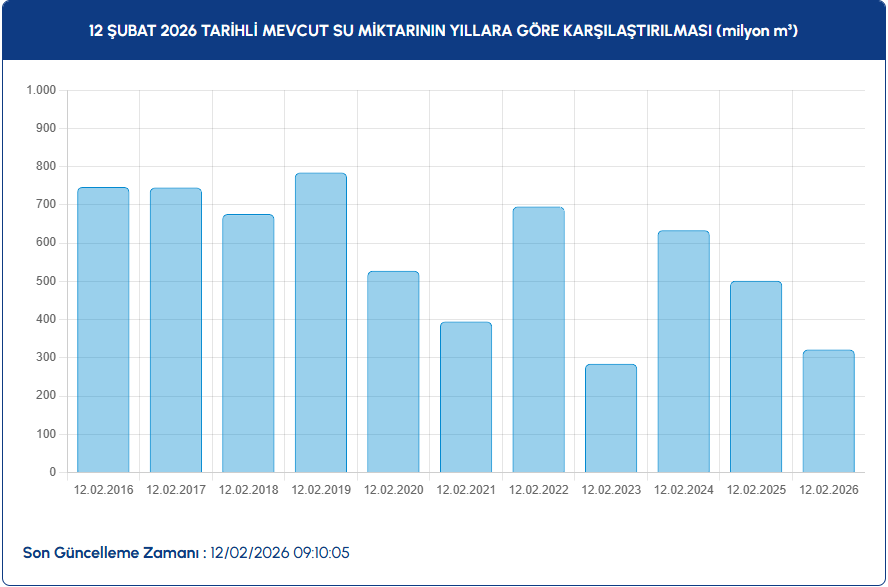Image resolution: width=888 pixels, height=587 pixels.
Task: Click the 12.02.2022 bar
Action: tap(538, 340)
